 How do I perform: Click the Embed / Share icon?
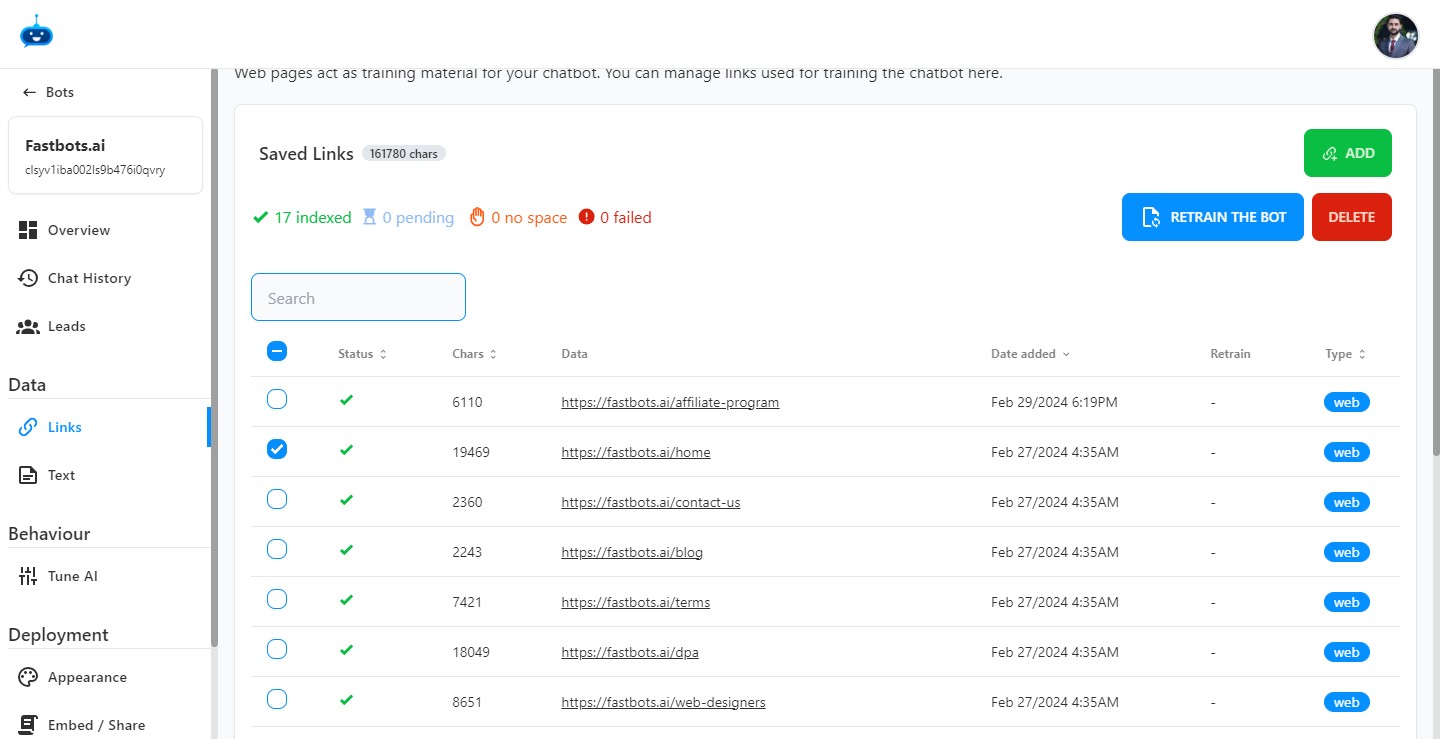28,725
